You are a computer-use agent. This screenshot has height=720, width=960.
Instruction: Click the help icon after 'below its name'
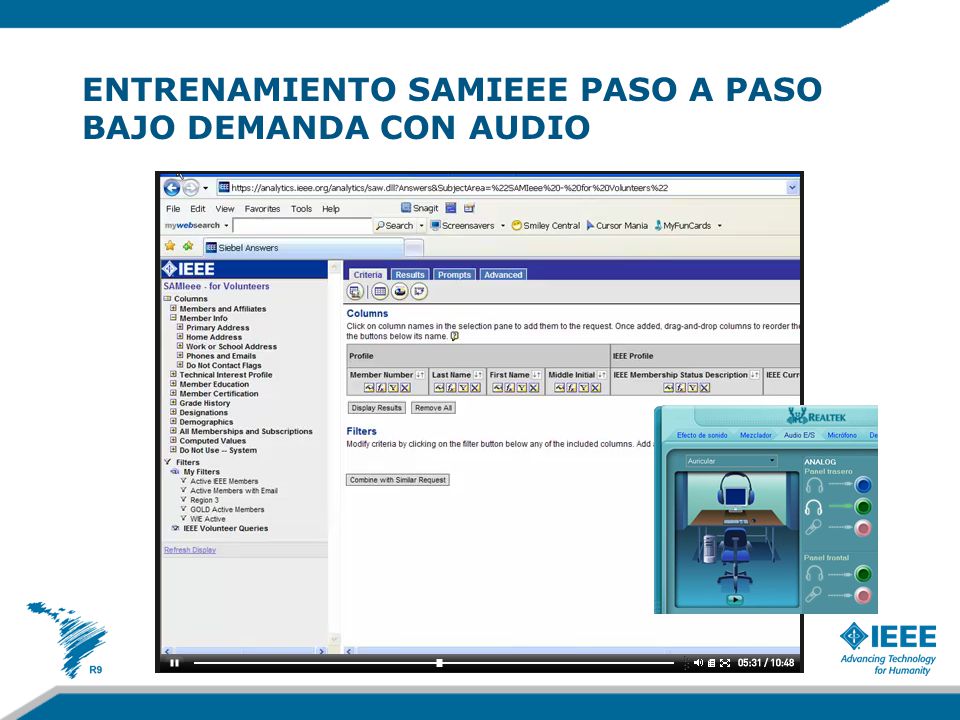(x=454, y=336)
